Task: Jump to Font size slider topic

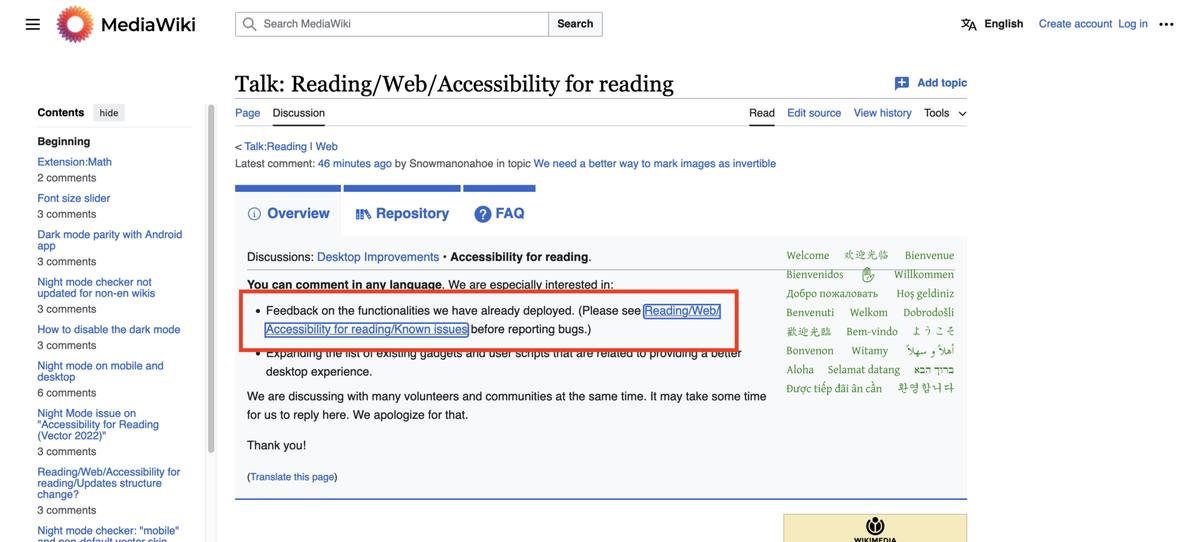Action: click(74, 198)
